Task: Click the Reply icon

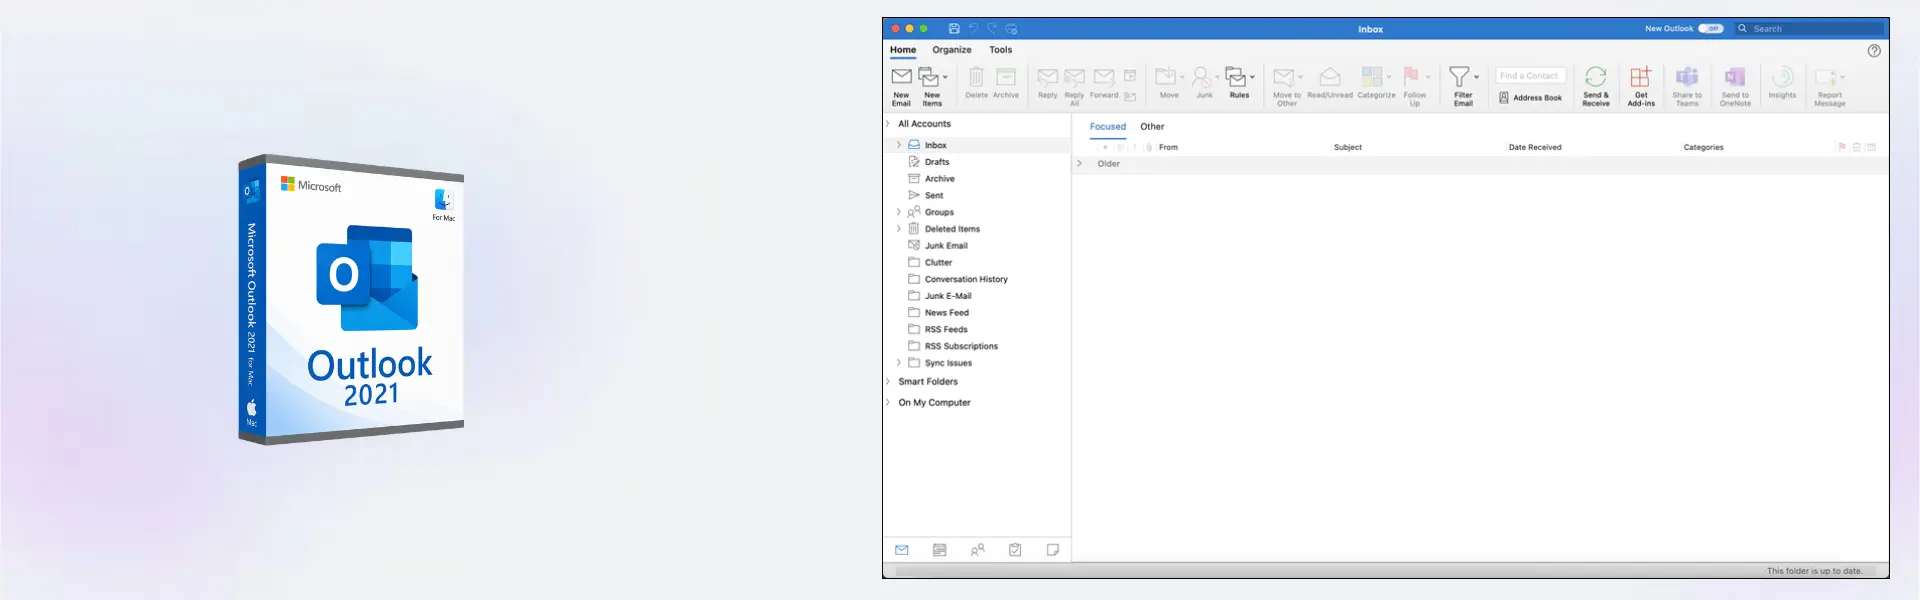Action: pyautogui.click(x=1047, y=77)
